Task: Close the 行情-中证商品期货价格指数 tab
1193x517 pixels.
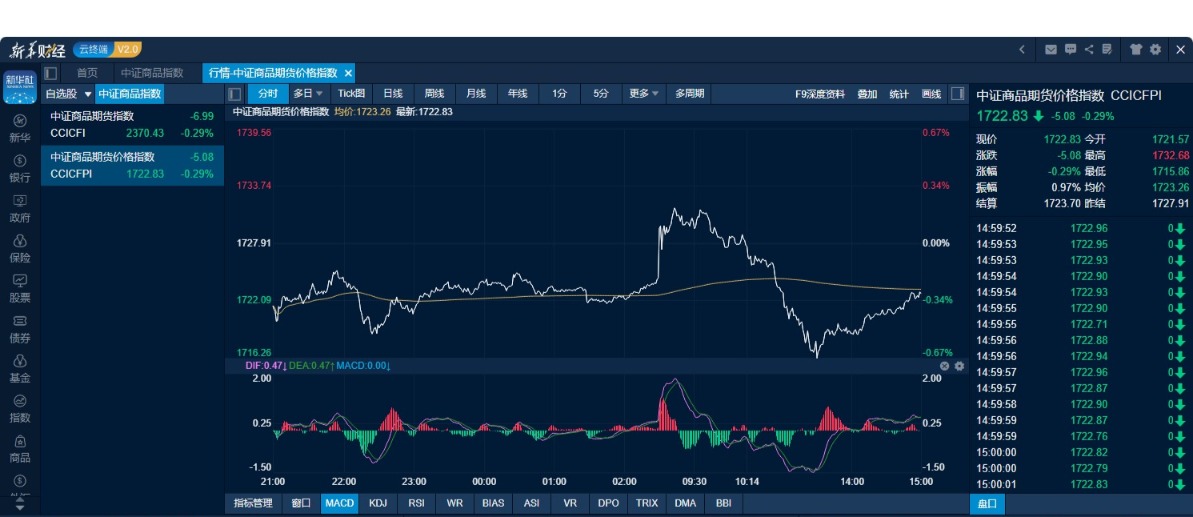Action: click(348, 73)
